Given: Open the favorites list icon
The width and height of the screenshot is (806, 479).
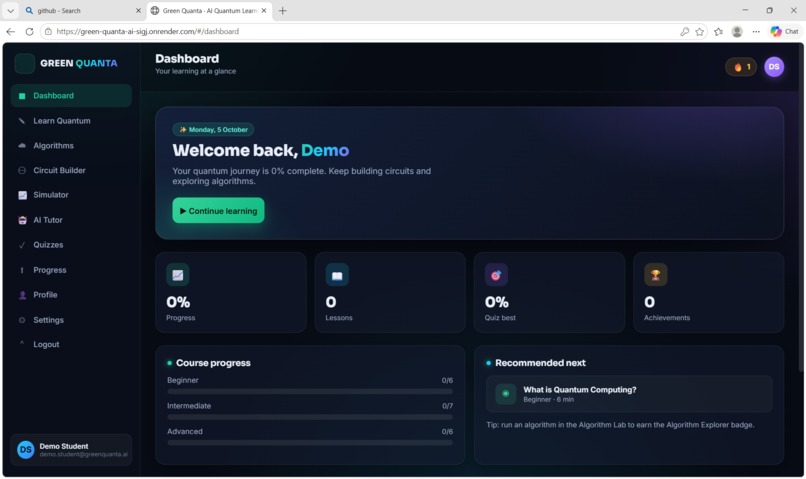Looking at the screenshot, I should [719, 31].
